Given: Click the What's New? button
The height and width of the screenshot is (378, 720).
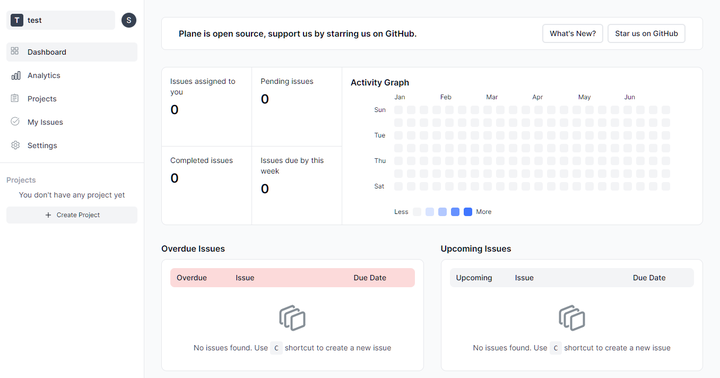Looking at the screenshot, I should (x=573, y=34).
